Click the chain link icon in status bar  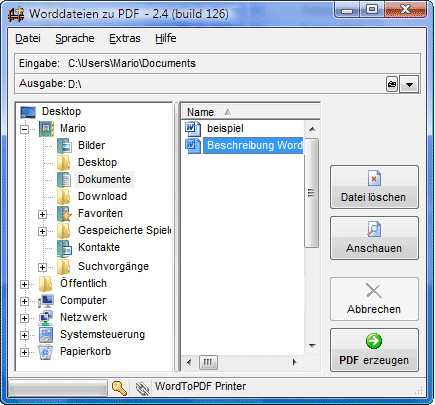click(x=142, y=388)
